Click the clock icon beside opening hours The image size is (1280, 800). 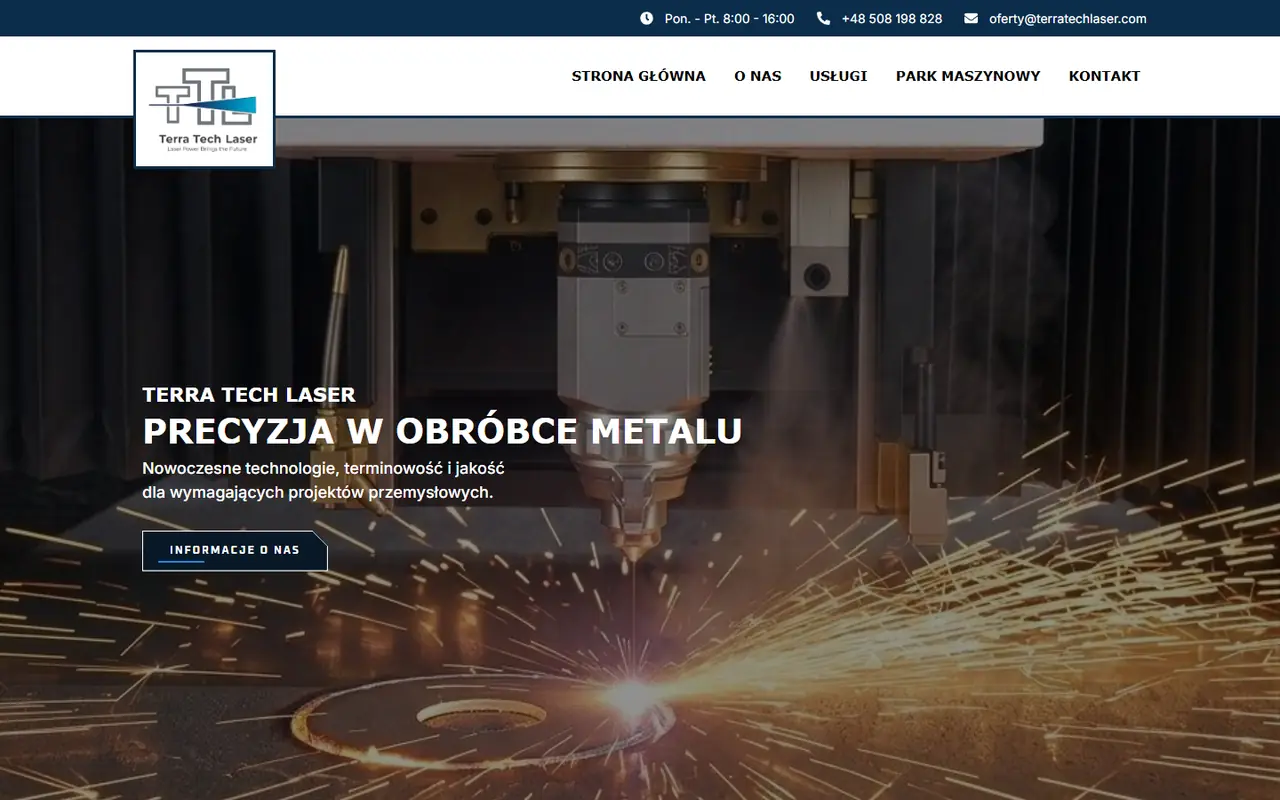pyautogui.click(x=646, y=18)
